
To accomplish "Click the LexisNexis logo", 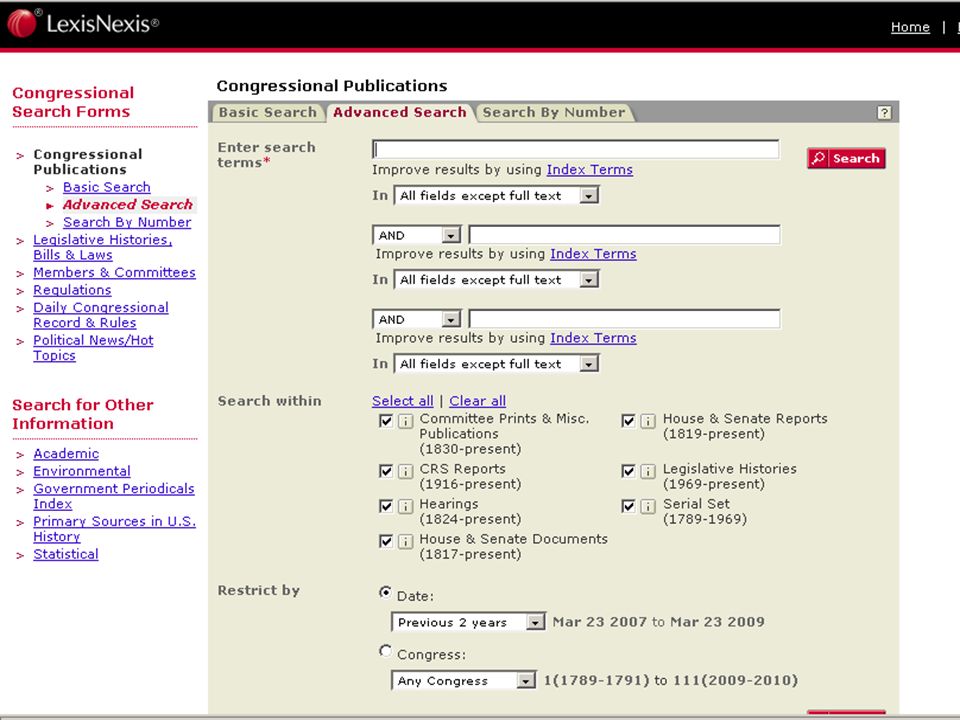I will [83, 23].
